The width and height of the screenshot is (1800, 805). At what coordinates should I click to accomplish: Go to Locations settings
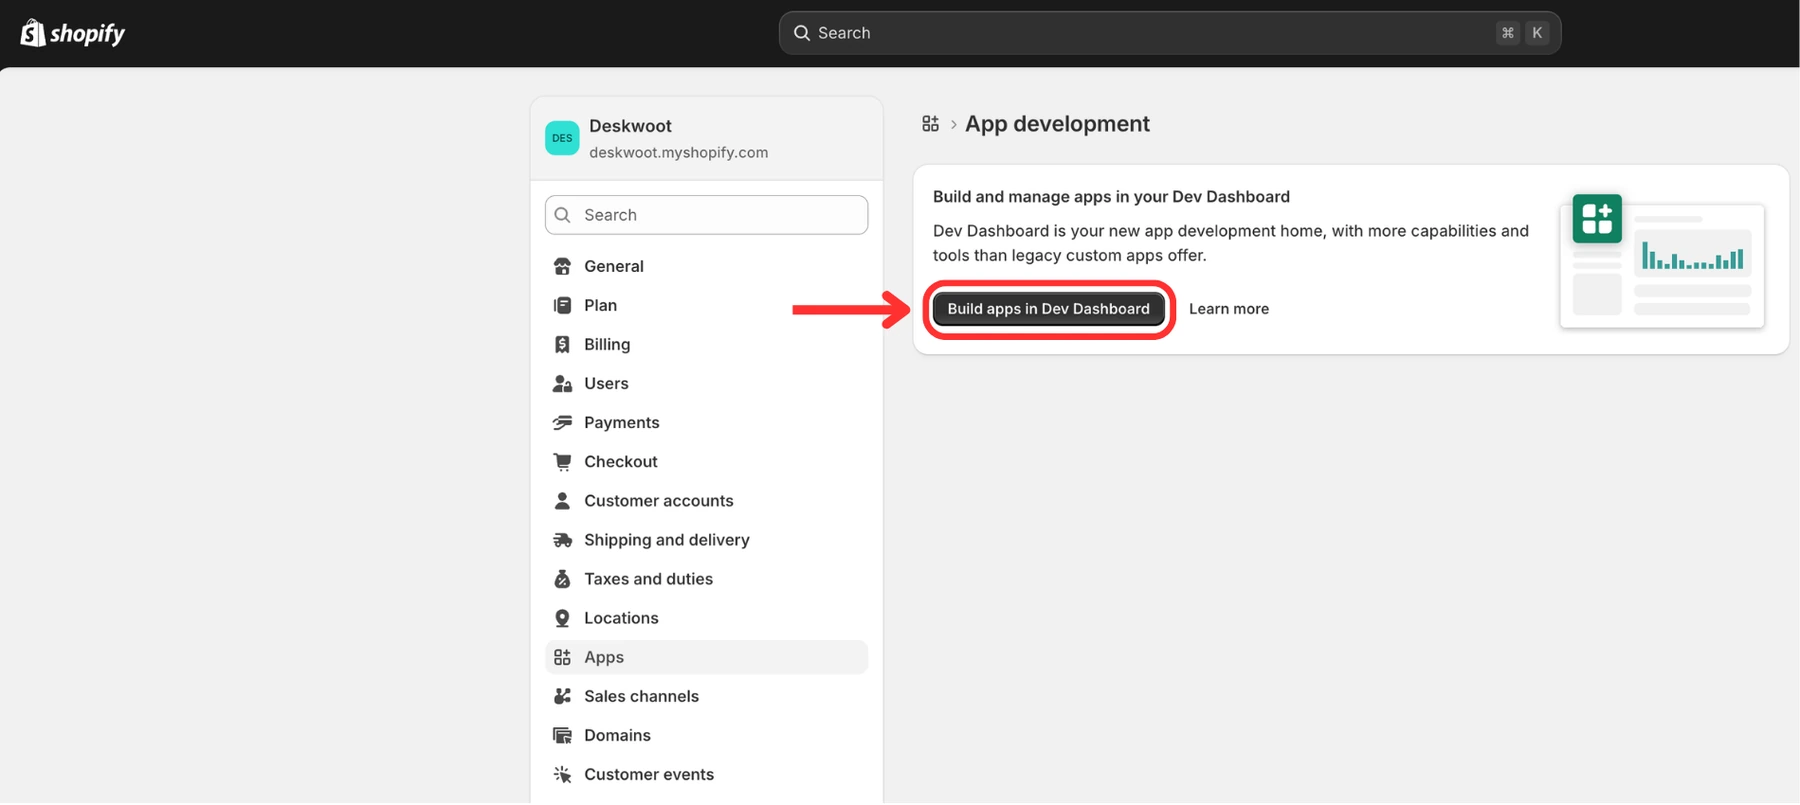coord(706,618)
